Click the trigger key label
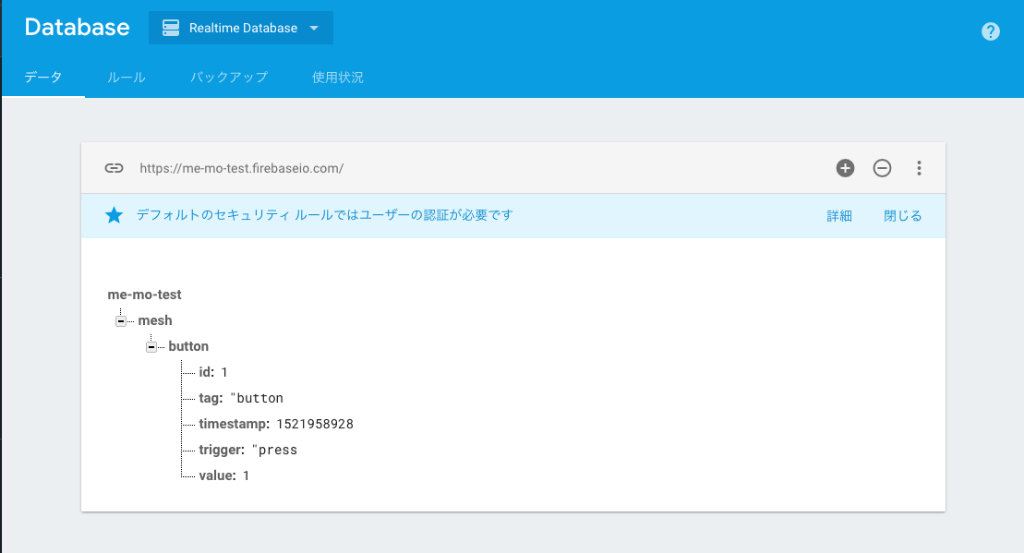The height and width of the screenshot is (553, 1024). (x=222, y=450)
